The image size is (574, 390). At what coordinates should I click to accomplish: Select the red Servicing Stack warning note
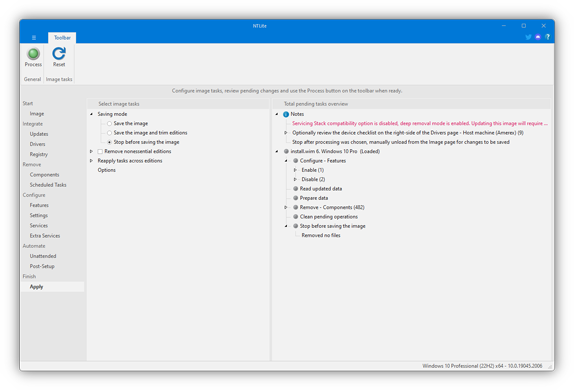420,123
